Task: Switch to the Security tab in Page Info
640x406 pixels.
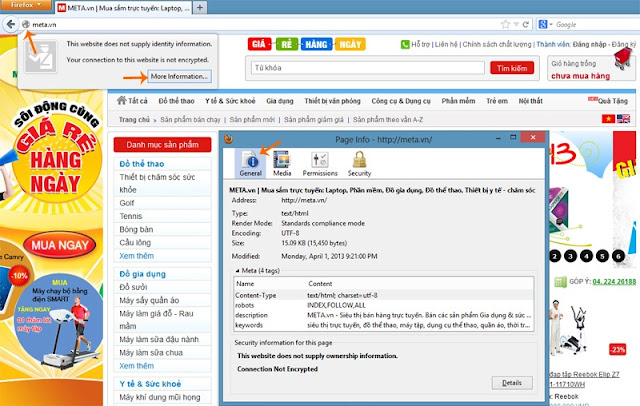Action: click(x=359, y=163)
